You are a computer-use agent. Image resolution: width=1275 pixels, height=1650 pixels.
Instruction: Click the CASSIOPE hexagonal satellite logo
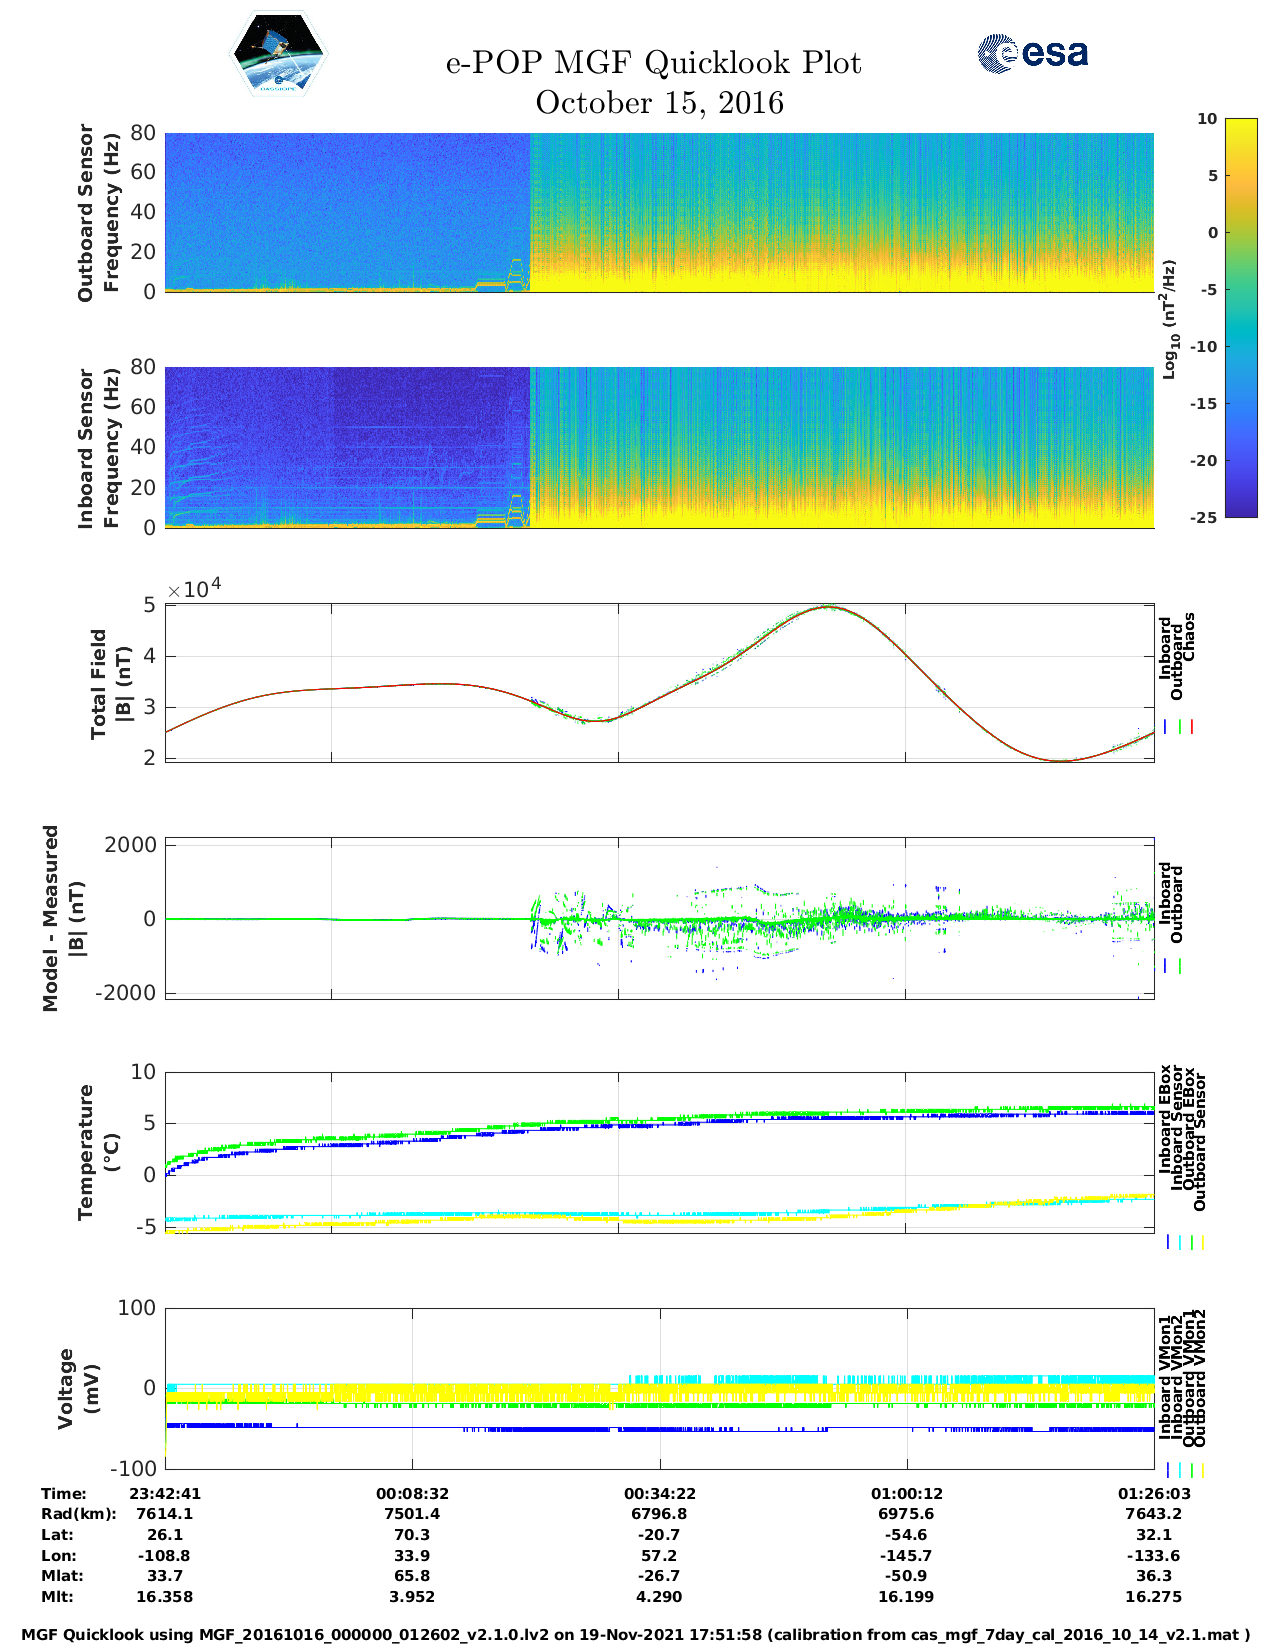click(278, 55)
